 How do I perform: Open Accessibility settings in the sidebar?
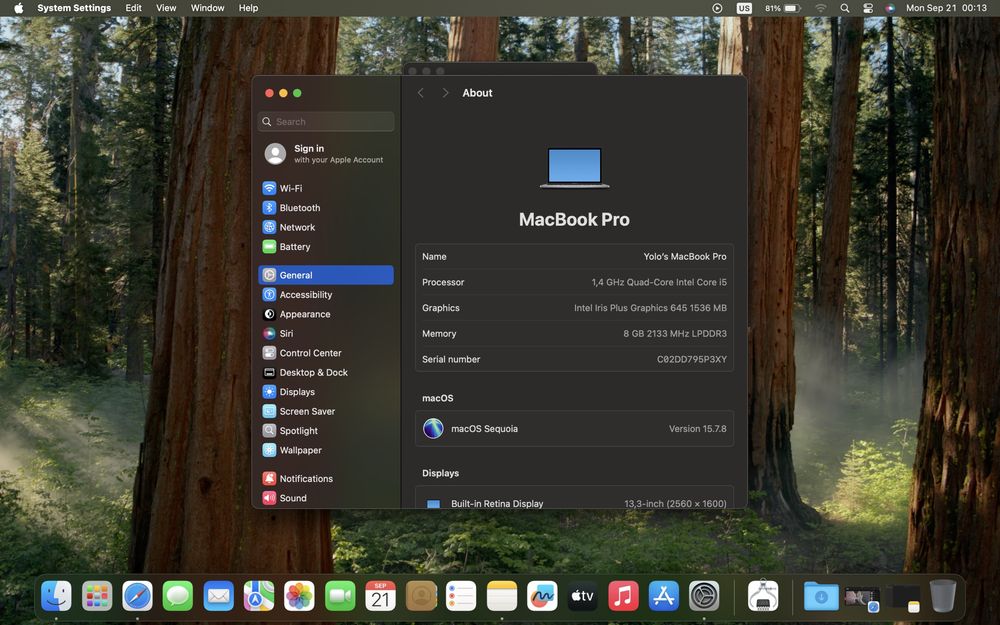coord(326,295)
